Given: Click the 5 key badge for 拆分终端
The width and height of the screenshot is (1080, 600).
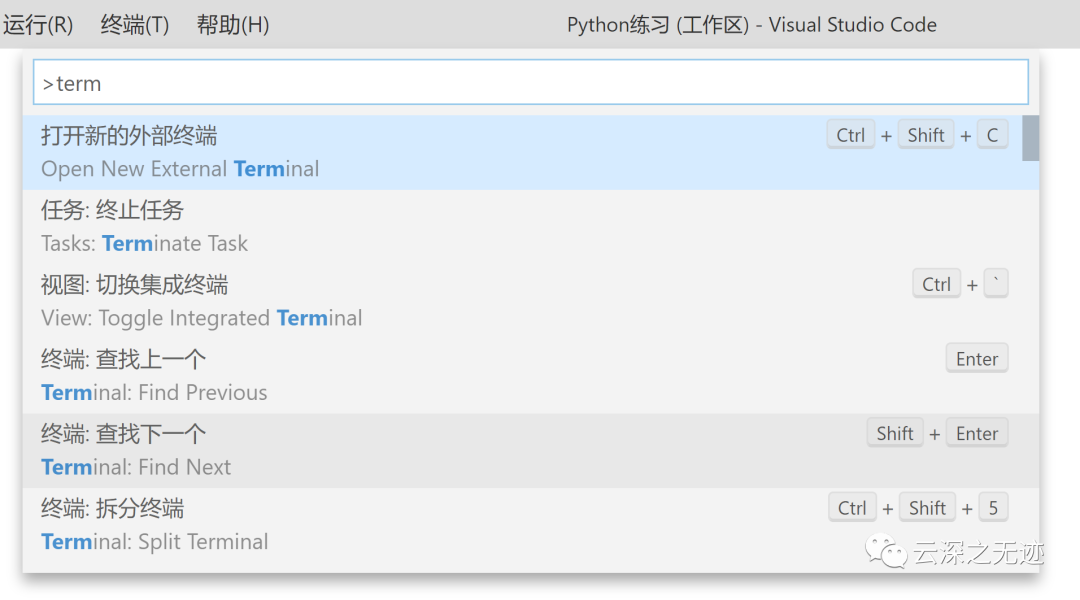Looking at the screenshot, I should click(x=993, y=507).
